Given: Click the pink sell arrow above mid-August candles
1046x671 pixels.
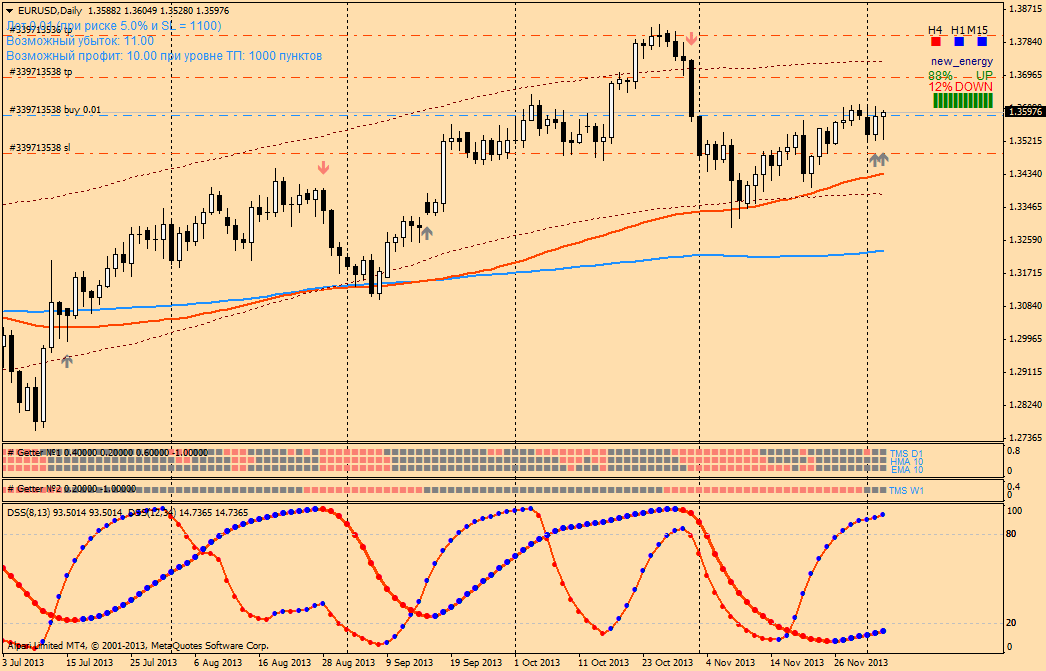Looking at the screenshot, I should [324, 167].
